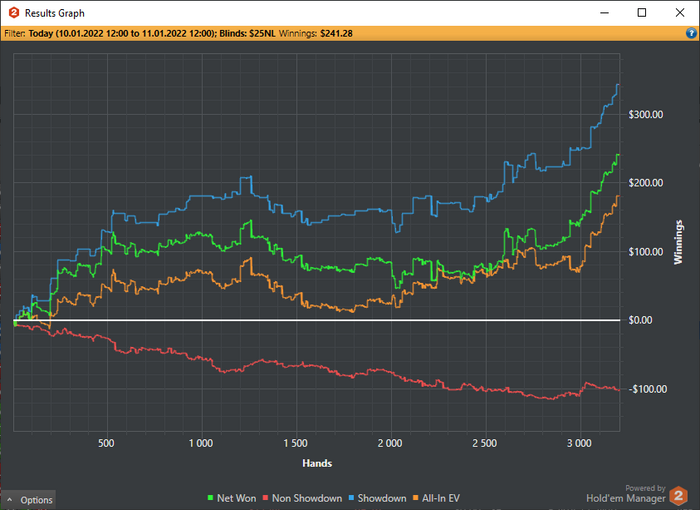The height and width of the screenshot is (510, 700).
Task: Click the $300.00 axis label
Action: click(646, 114)
